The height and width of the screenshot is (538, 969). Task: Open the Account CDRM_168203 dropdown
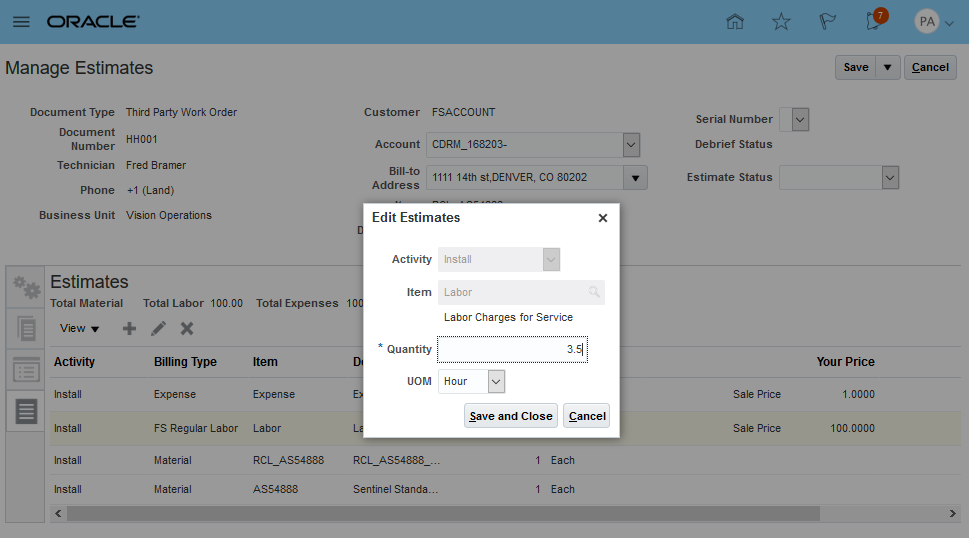[x=631, y=145]
